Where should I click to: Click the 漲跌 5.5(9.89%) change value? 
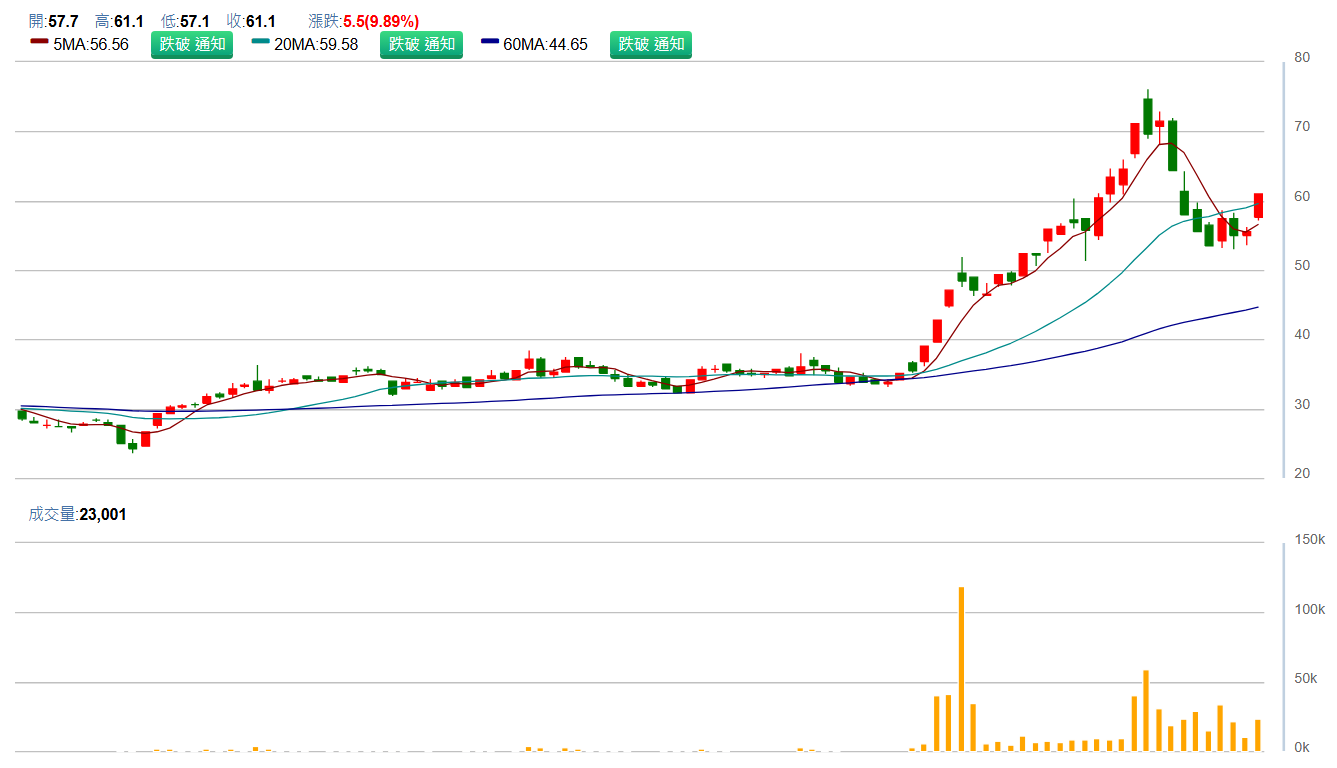(381, 21)
